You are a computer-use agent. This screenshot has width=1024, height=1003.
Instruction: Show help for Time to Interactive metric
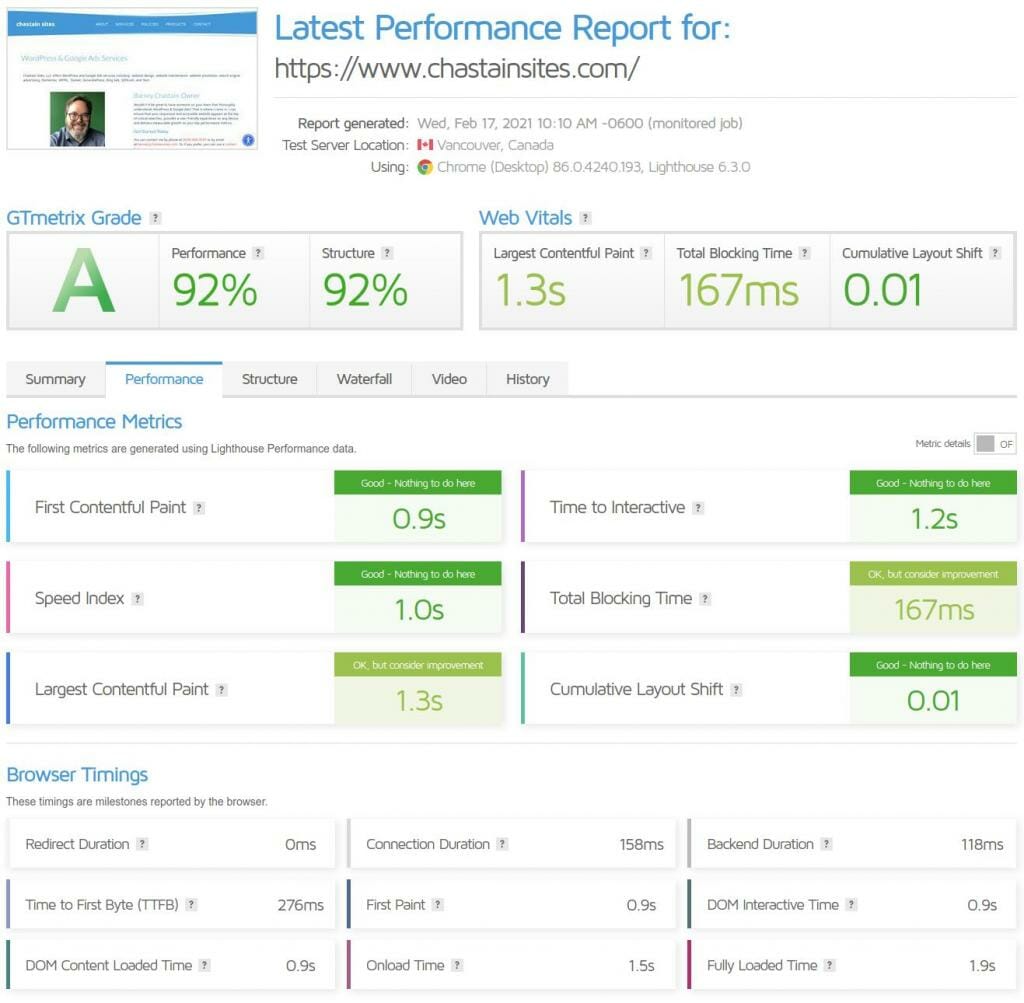click(x=698, y=508)
